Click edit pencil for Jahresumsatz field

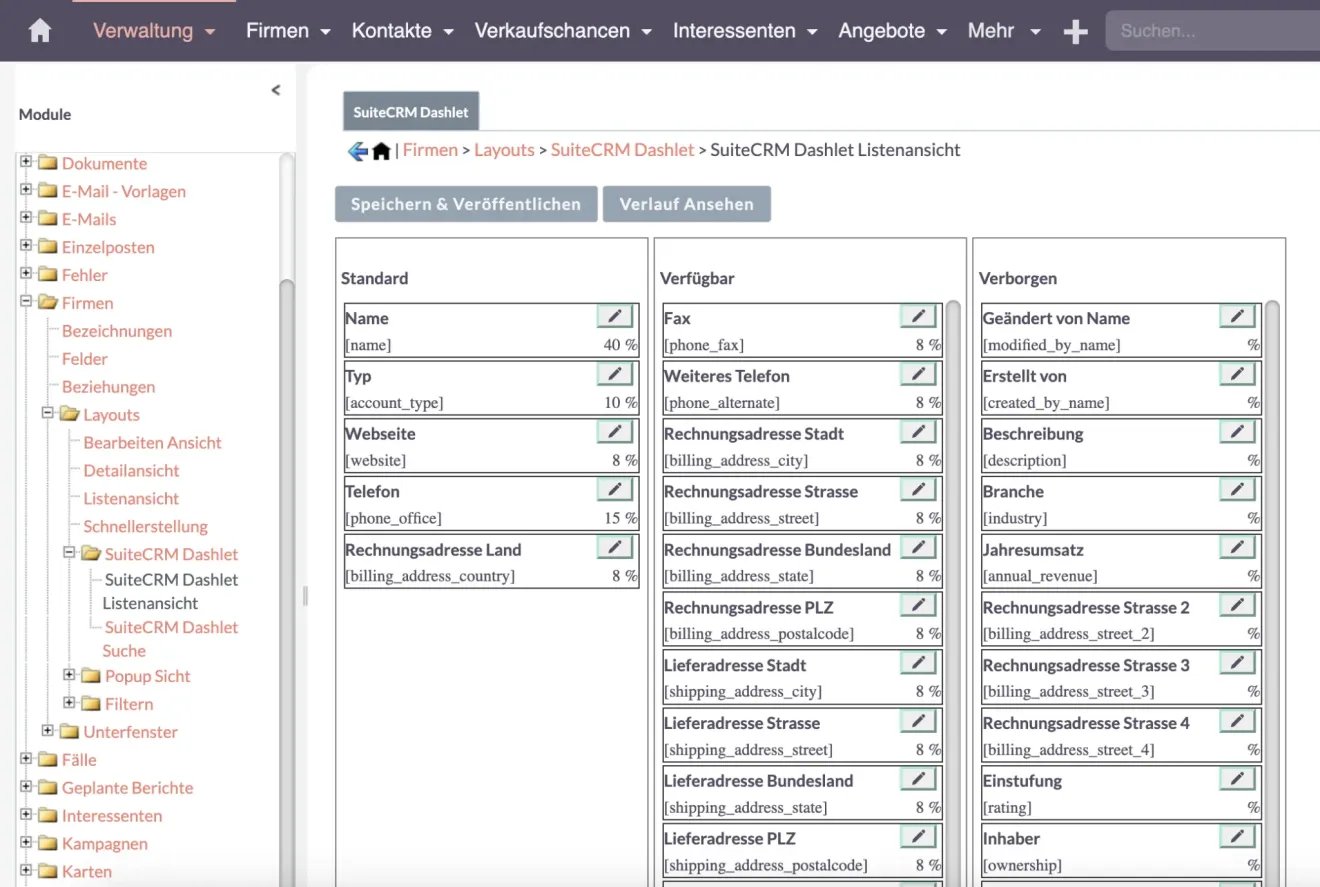pyautogui.click(x=1237, y=548)
